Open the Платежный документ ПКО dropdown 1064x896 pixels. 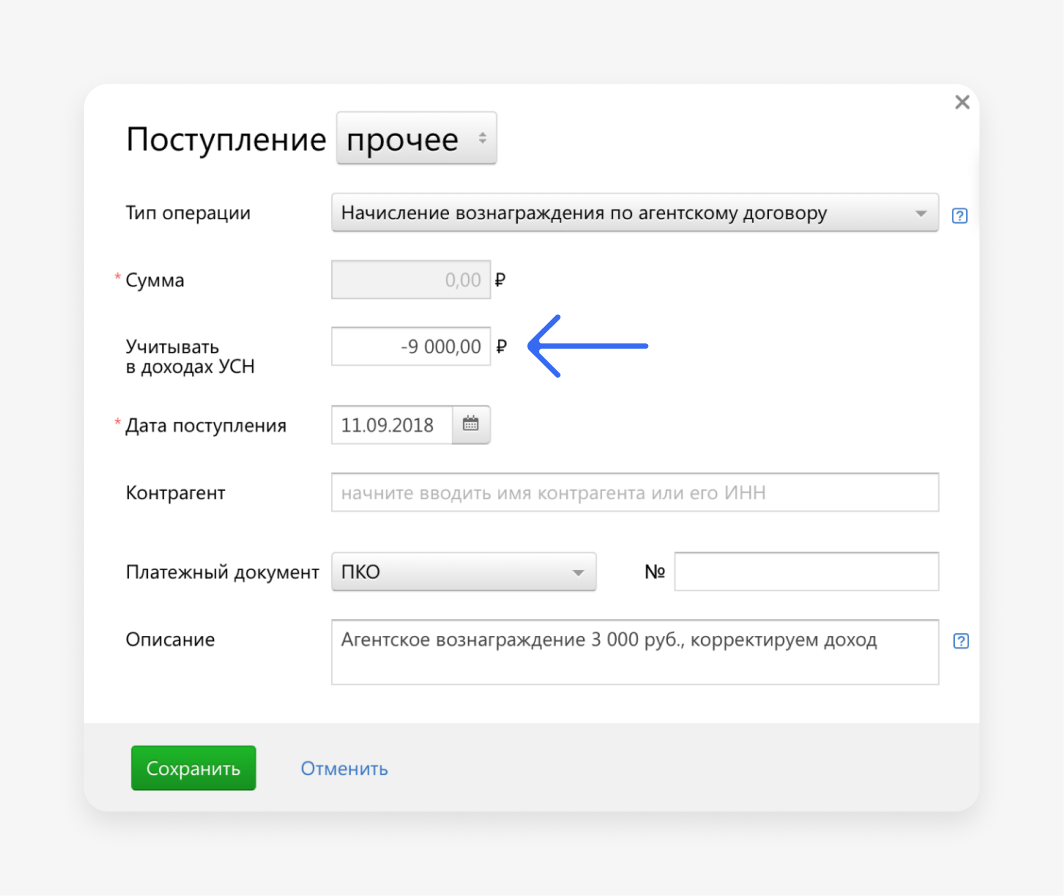click(463, 572)
